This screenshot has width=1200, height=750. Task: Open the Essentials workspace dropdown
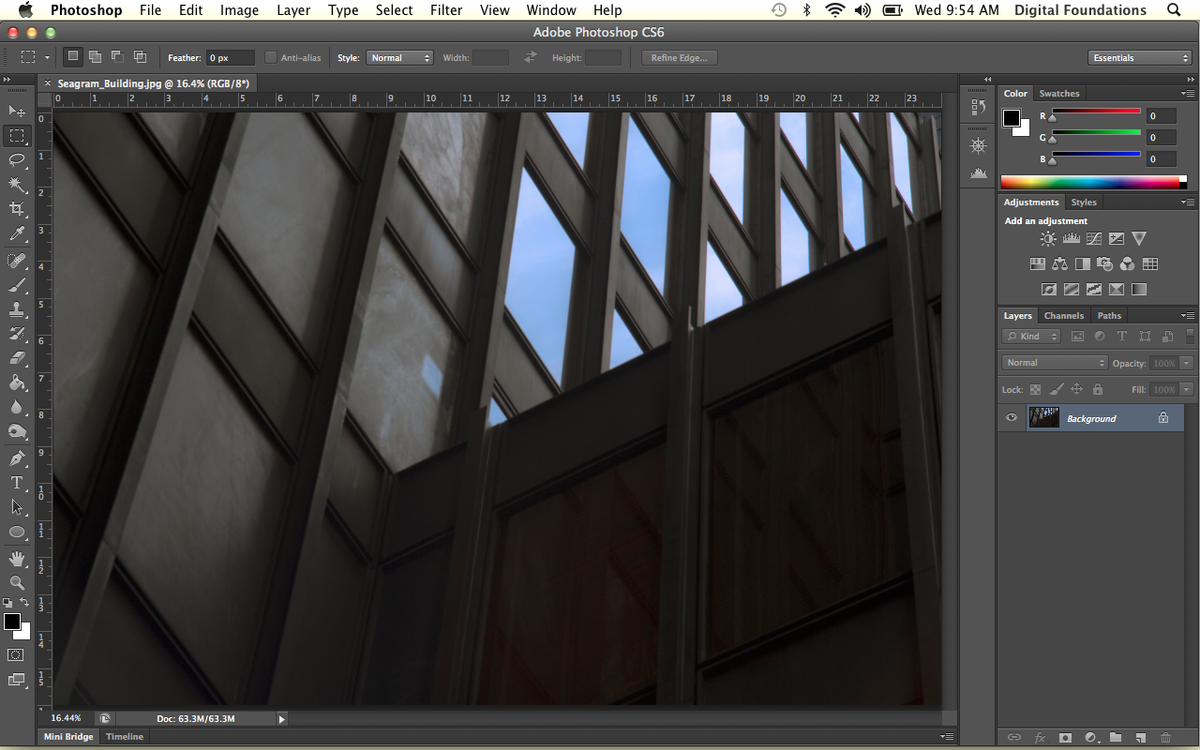[1139, 58]
